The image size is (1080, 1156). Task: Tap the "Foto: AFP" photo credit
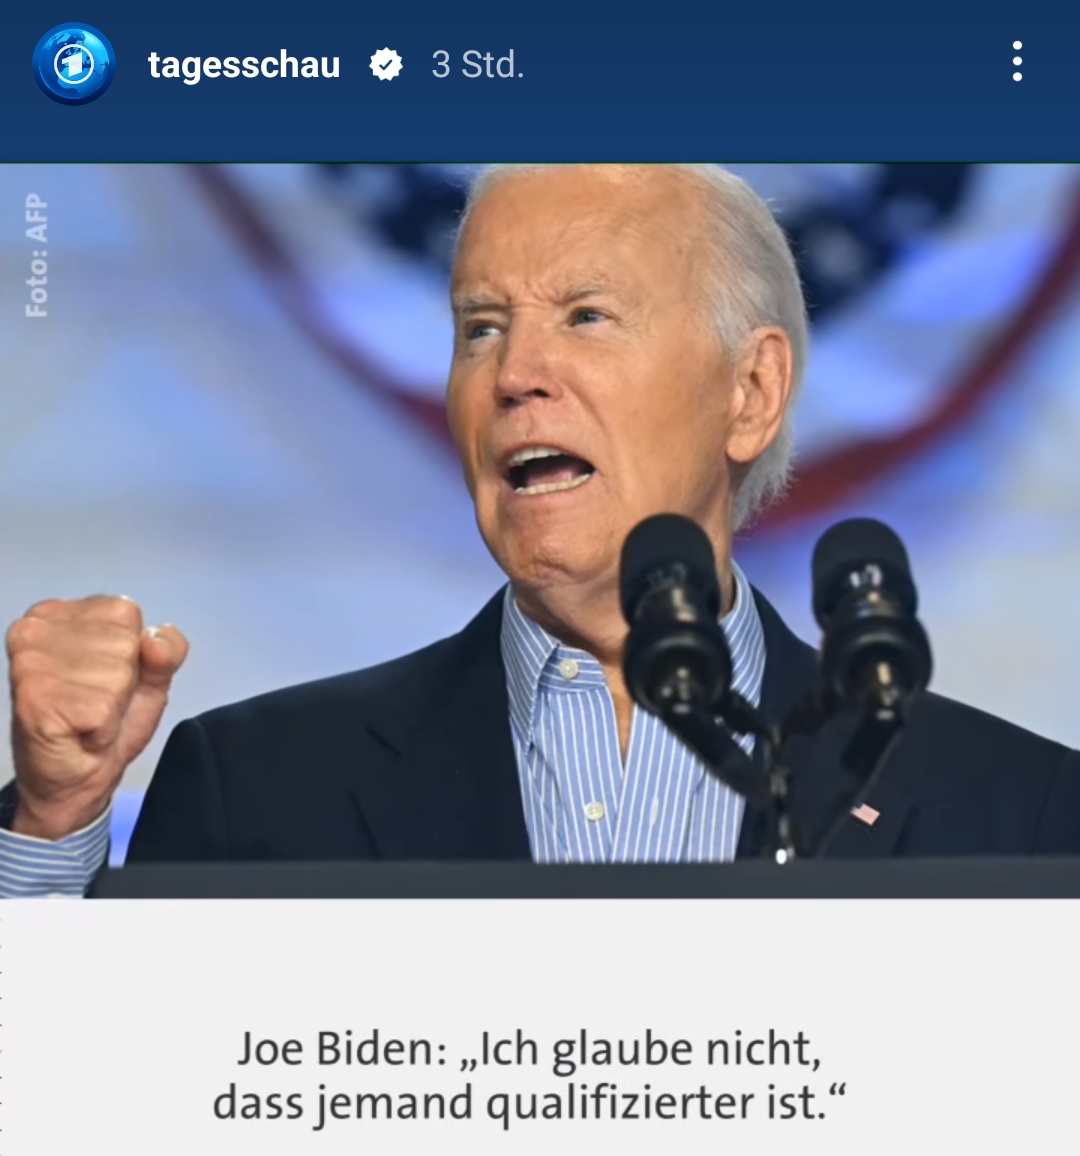36,255
